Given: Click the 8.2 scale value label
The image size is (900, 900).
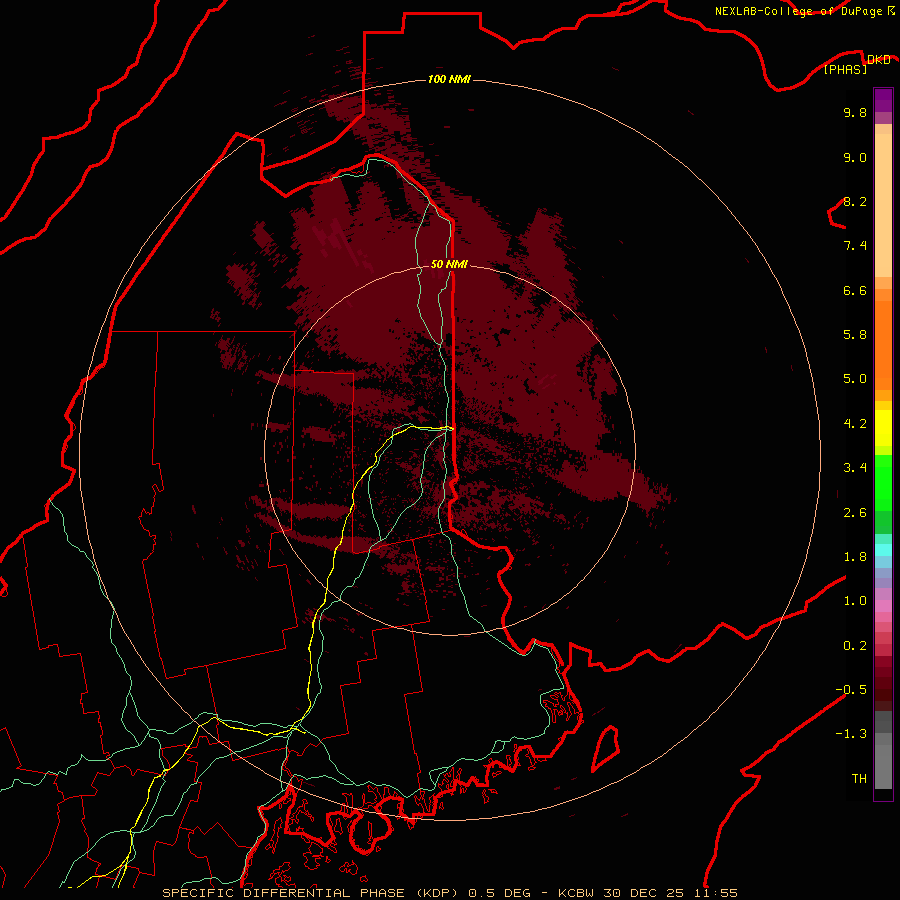Looking at the screenshot, I should tap(855, 201).
